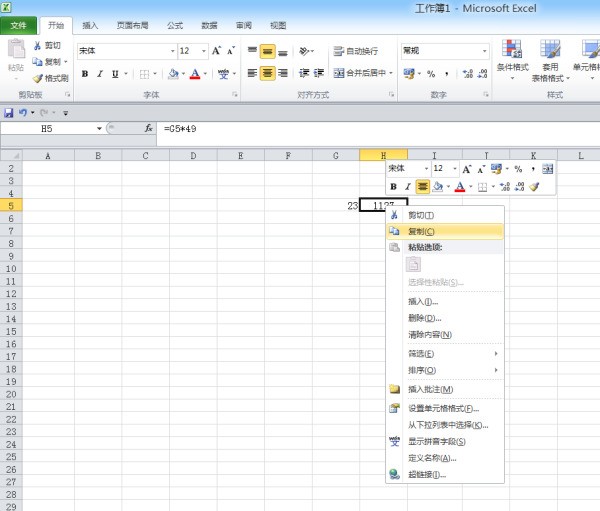The image size is (600, 511).
Task: Decrease font size with the ribbon's small A
Action: click(x=231, y=51)
